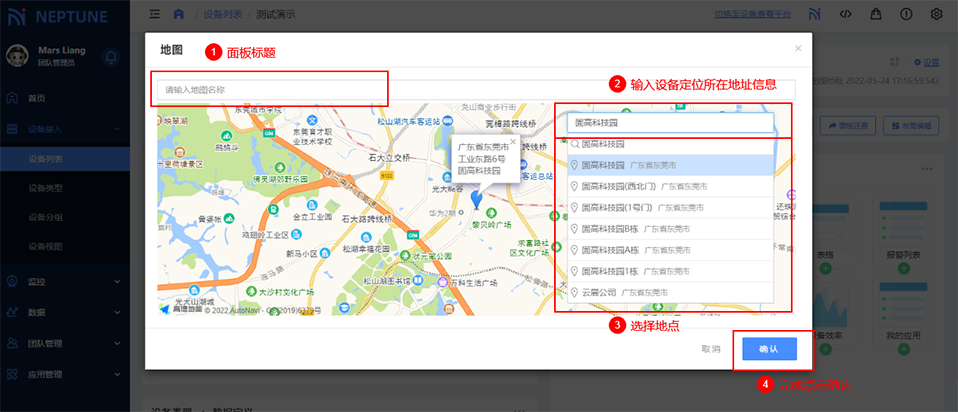Click the 报警列表 widget thumbnail
The image size is (958, 412).
(x=904, y=224)
